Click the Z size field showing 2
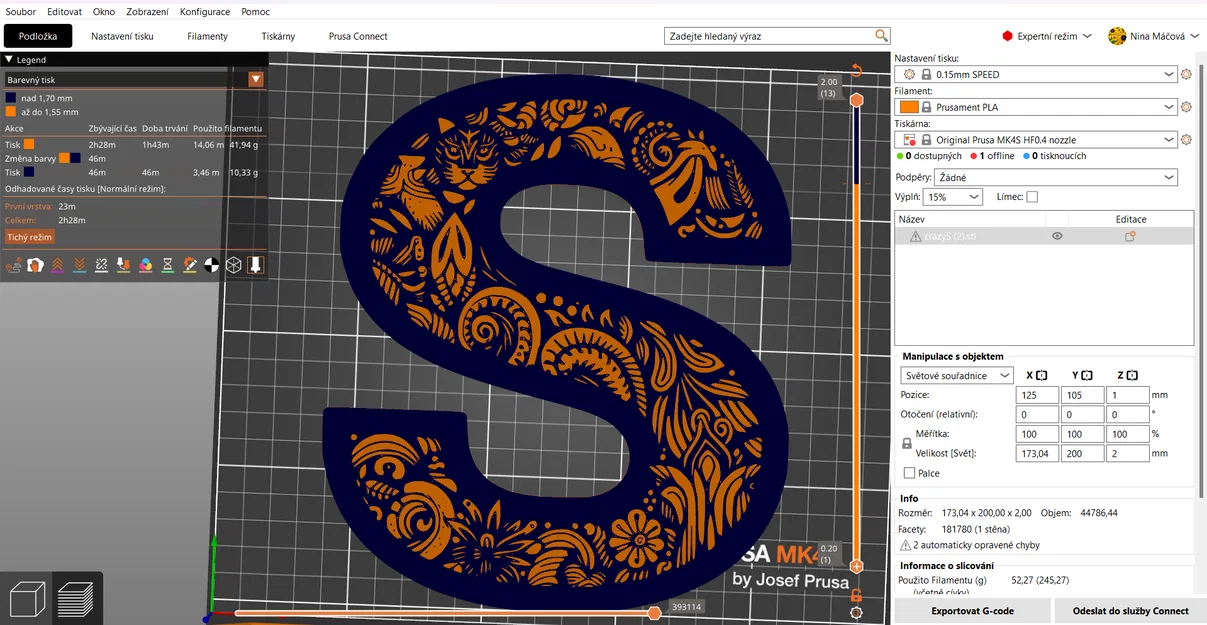 coord(1128,453)
